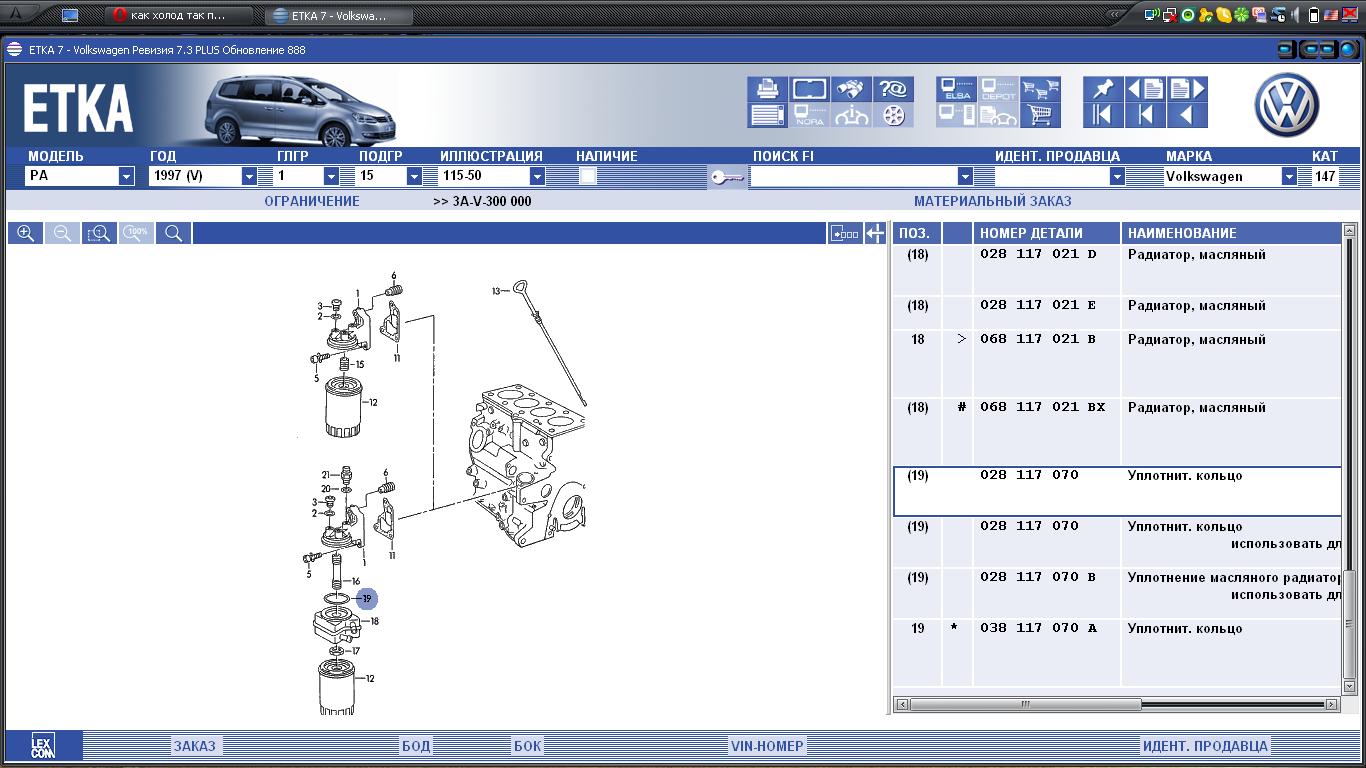This screenshot has width=1366, height=768.
Task: Click the key icon beside НАЛИЧИЕ
Action: coord(727,177)
